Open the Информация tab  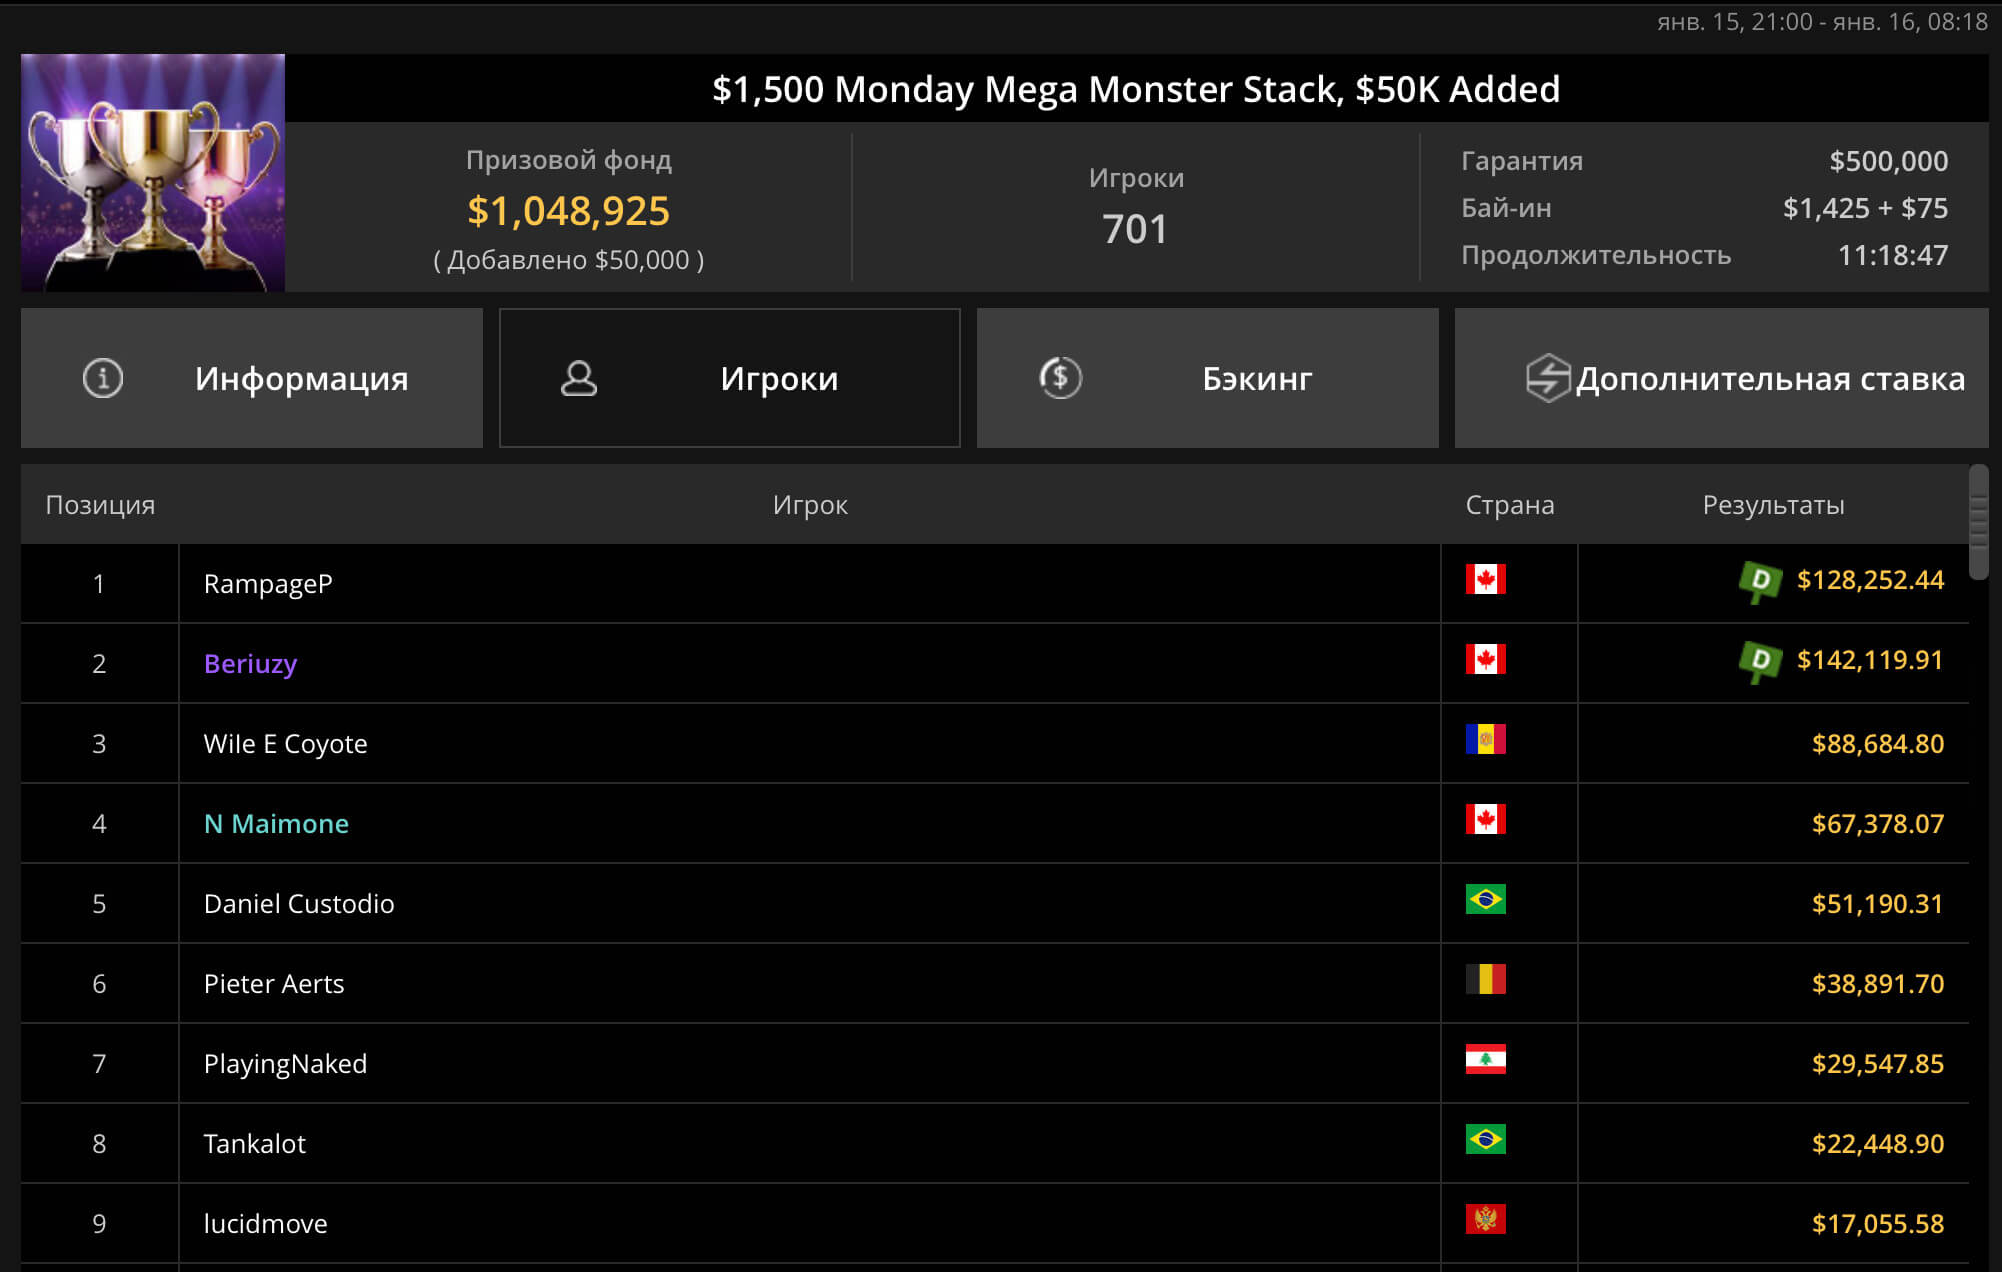[x=252, y=378]
